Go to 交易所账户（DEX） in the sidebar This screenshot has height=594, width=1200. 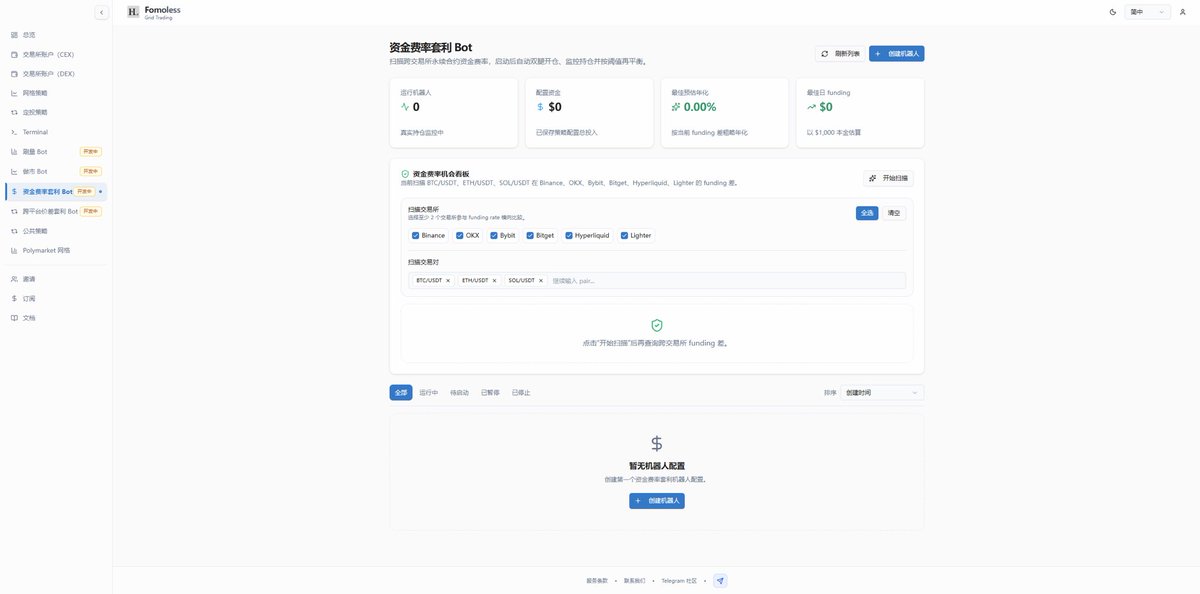[55, 74]
